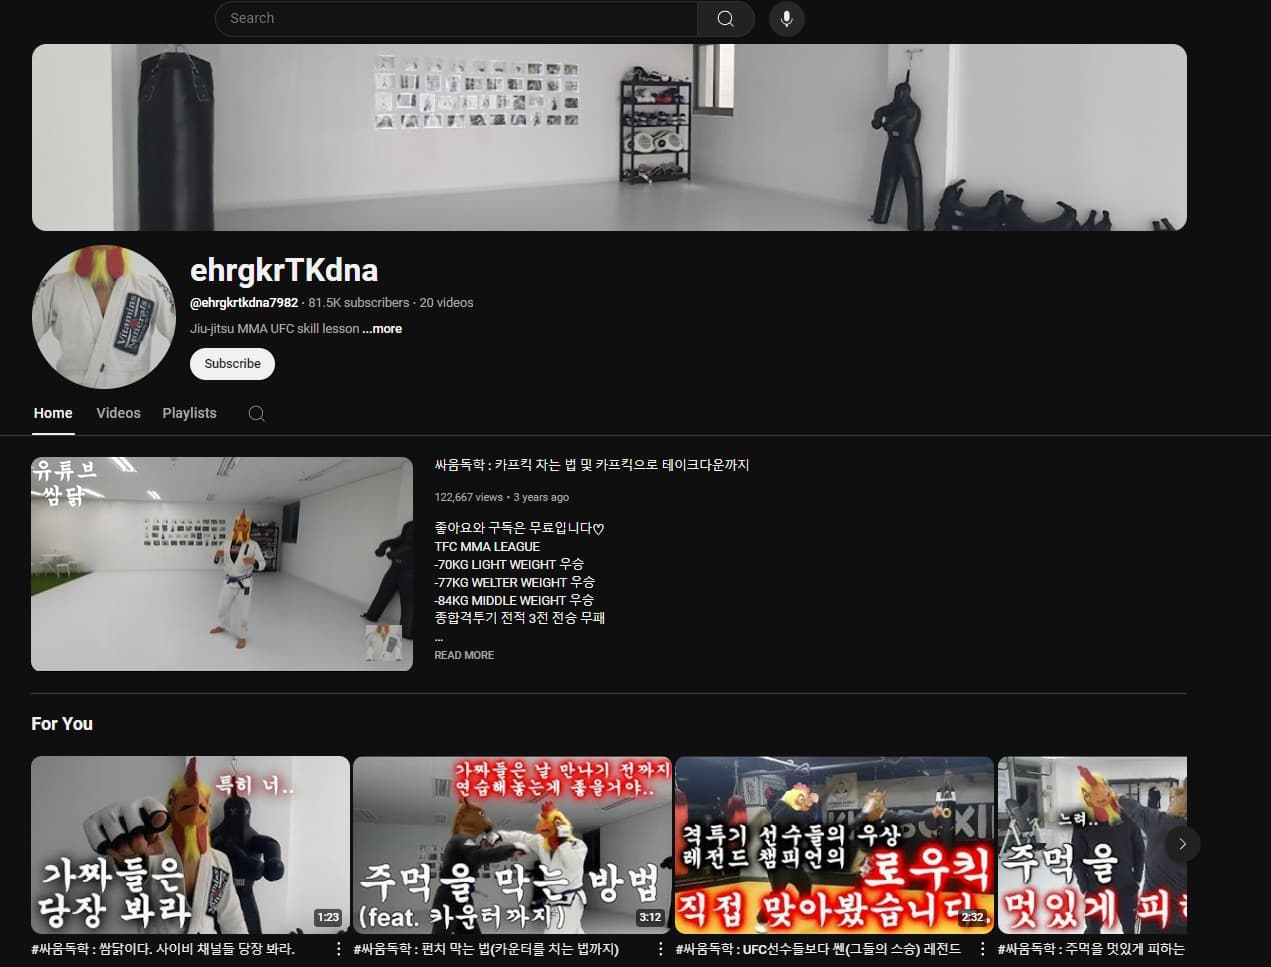Open the channel search icon beside Playlists
1271x967 pixels.
point(256,414)
